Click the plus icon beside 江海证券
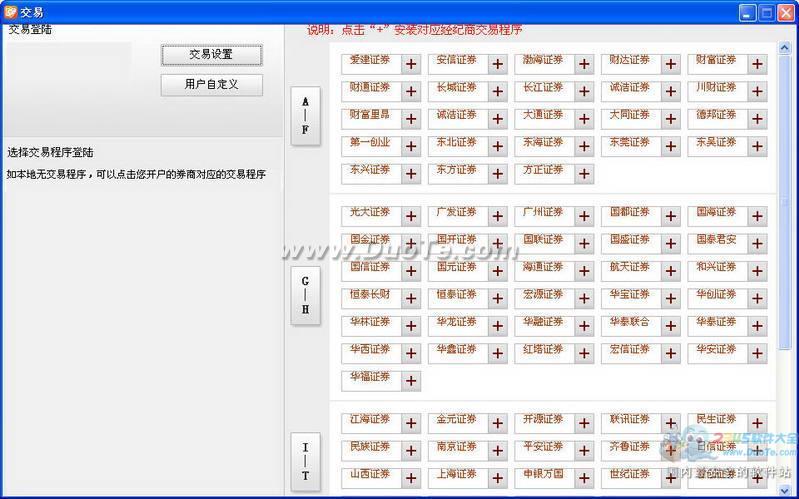Screen dimensions: 799x499 (x=411, y=424)
